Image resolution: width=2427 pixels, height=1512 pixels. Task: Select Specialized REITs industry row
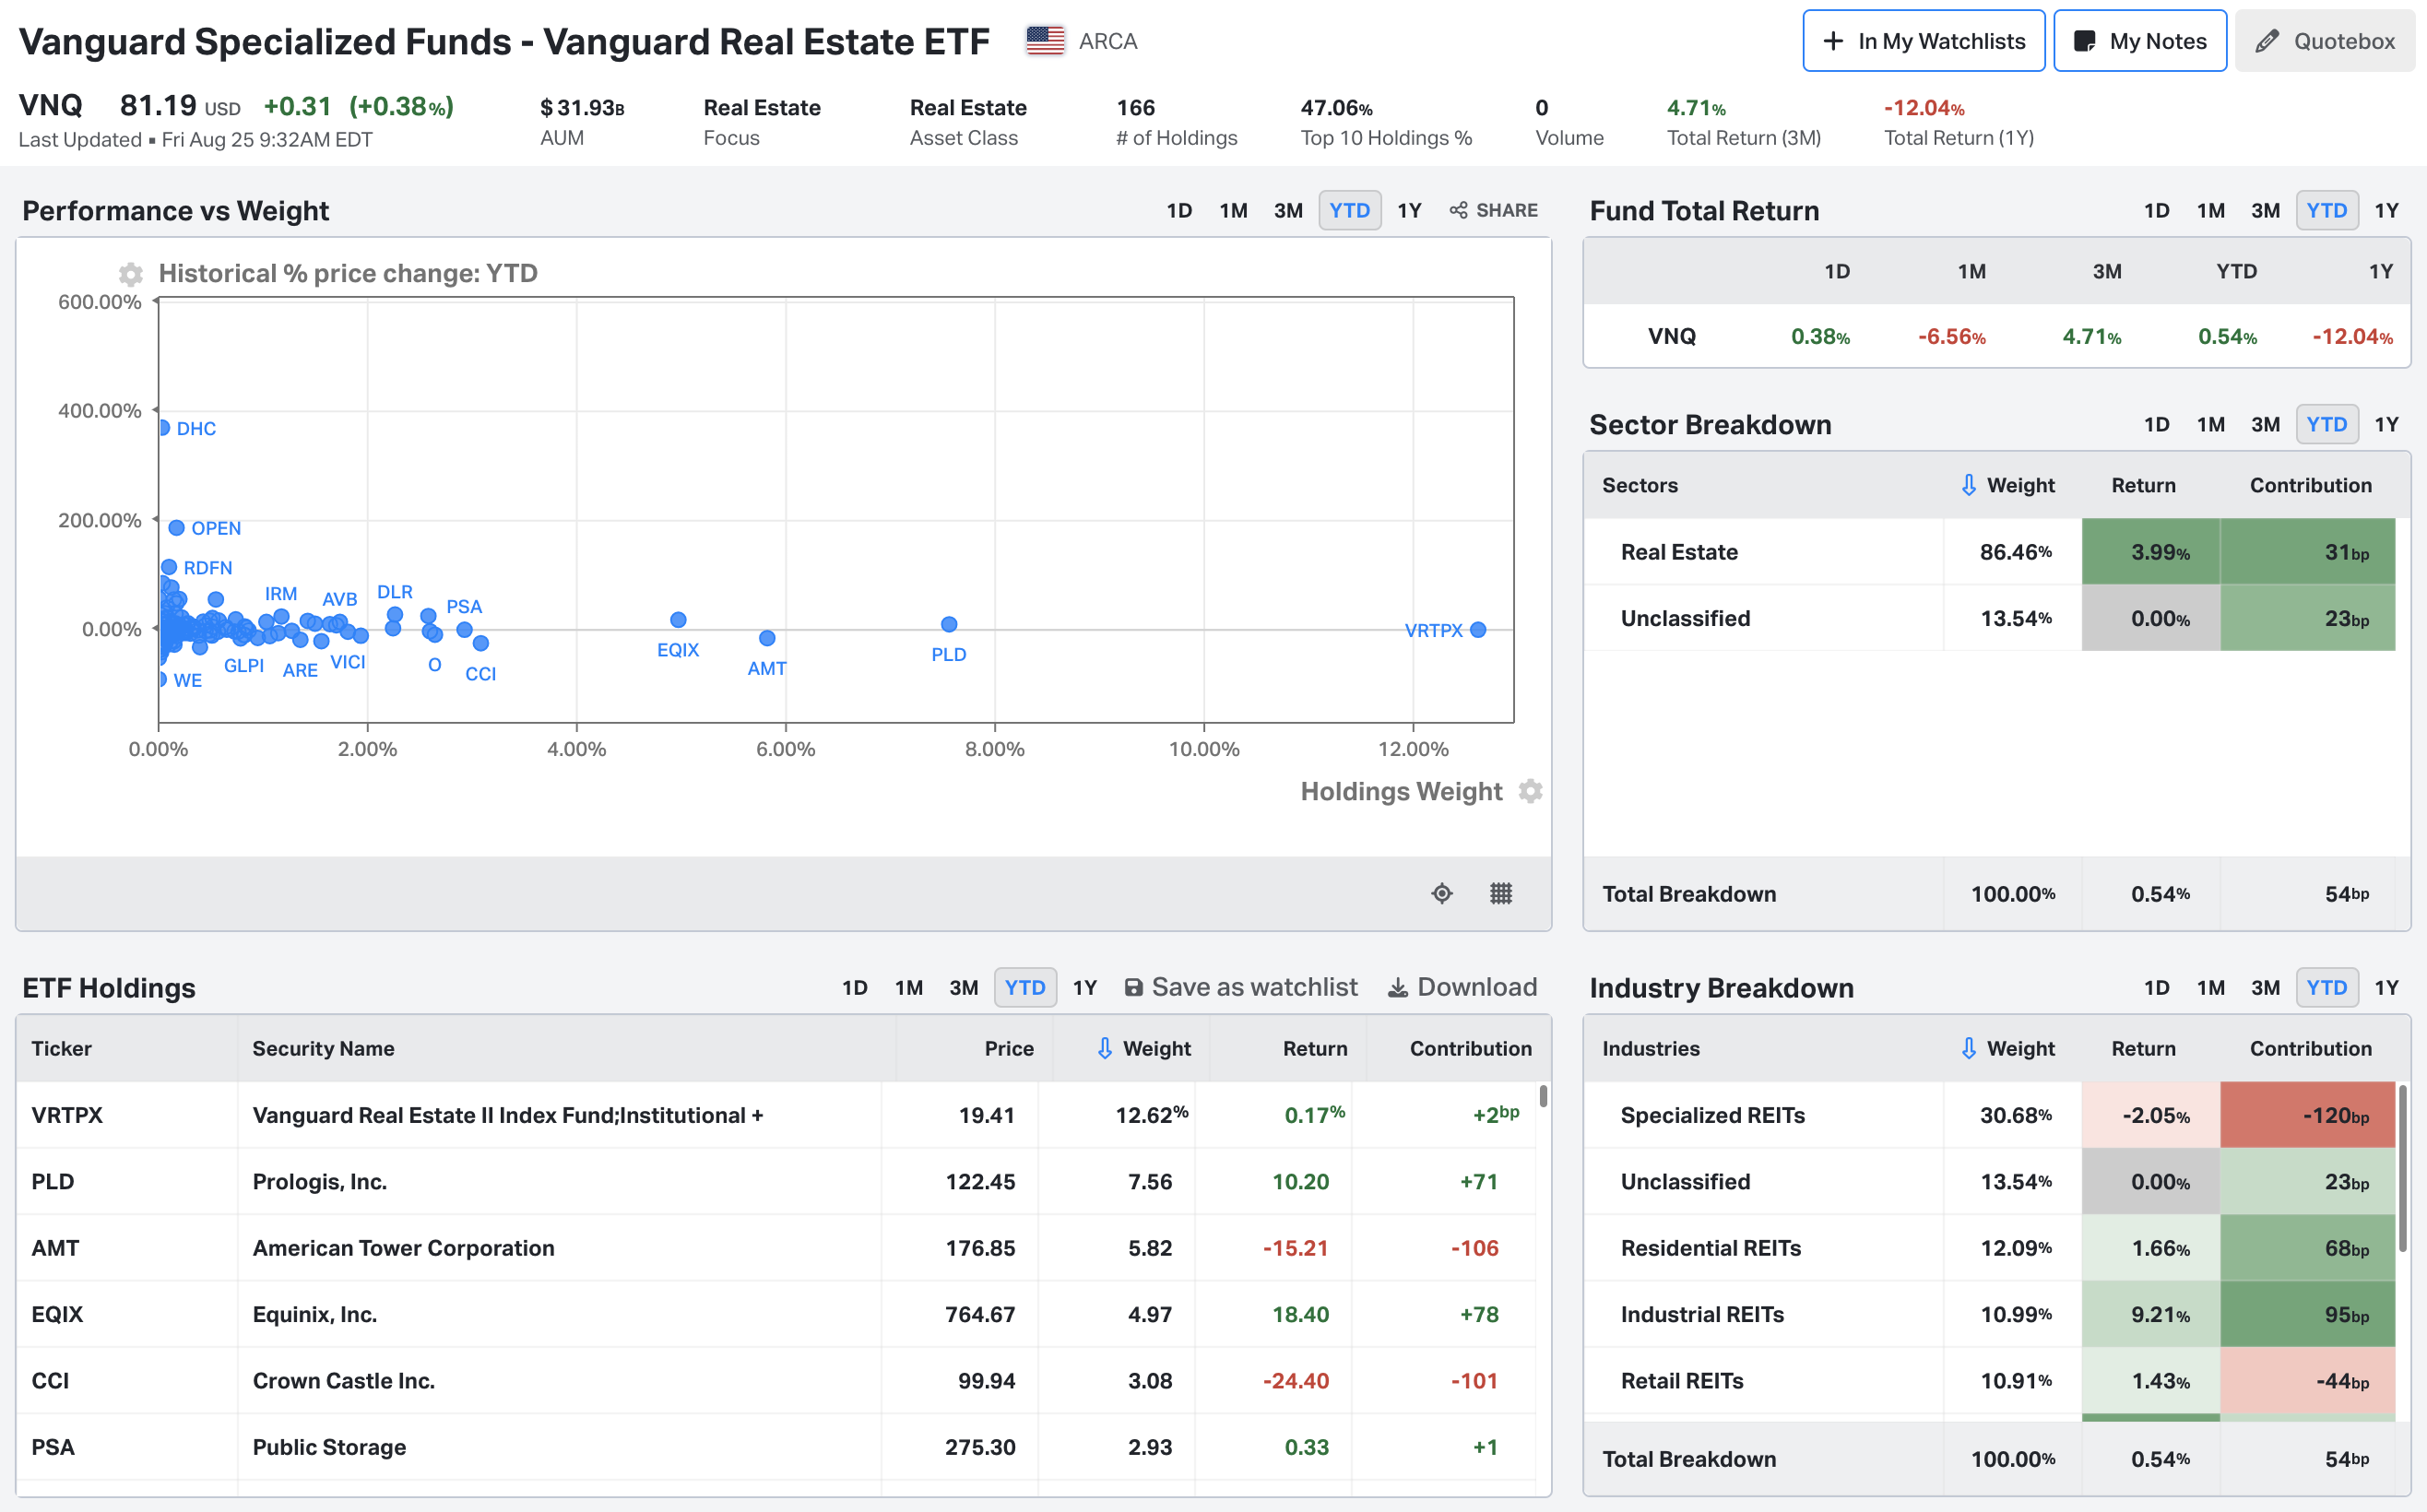click(1990, 1115)
